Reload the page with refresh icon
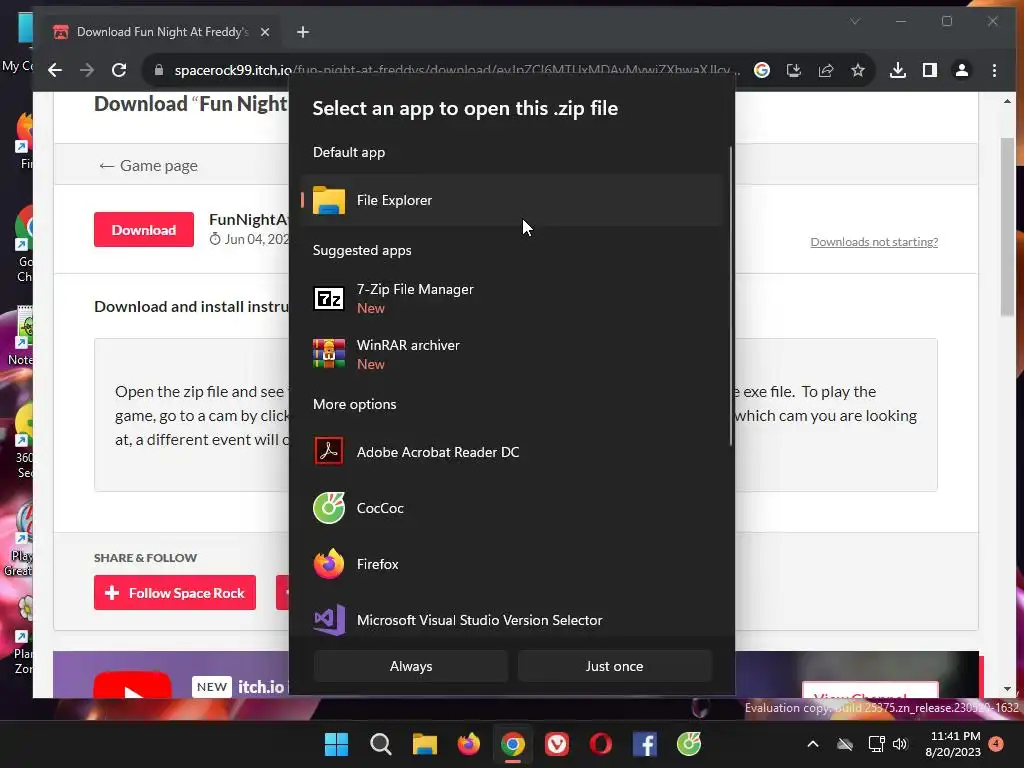This screenshot has width=1024, height=768. pyautogui.click(x=119, y=71)
